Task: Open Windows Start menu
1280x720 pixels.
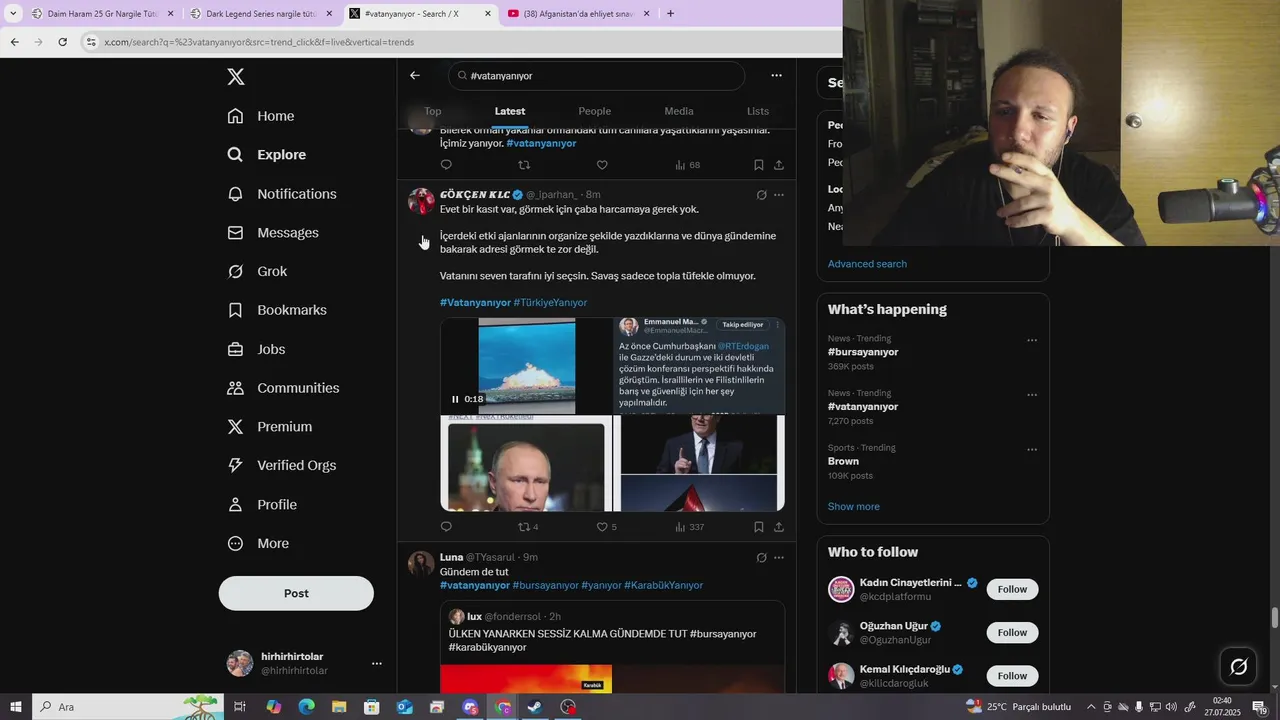Action: tap(15, 707)
